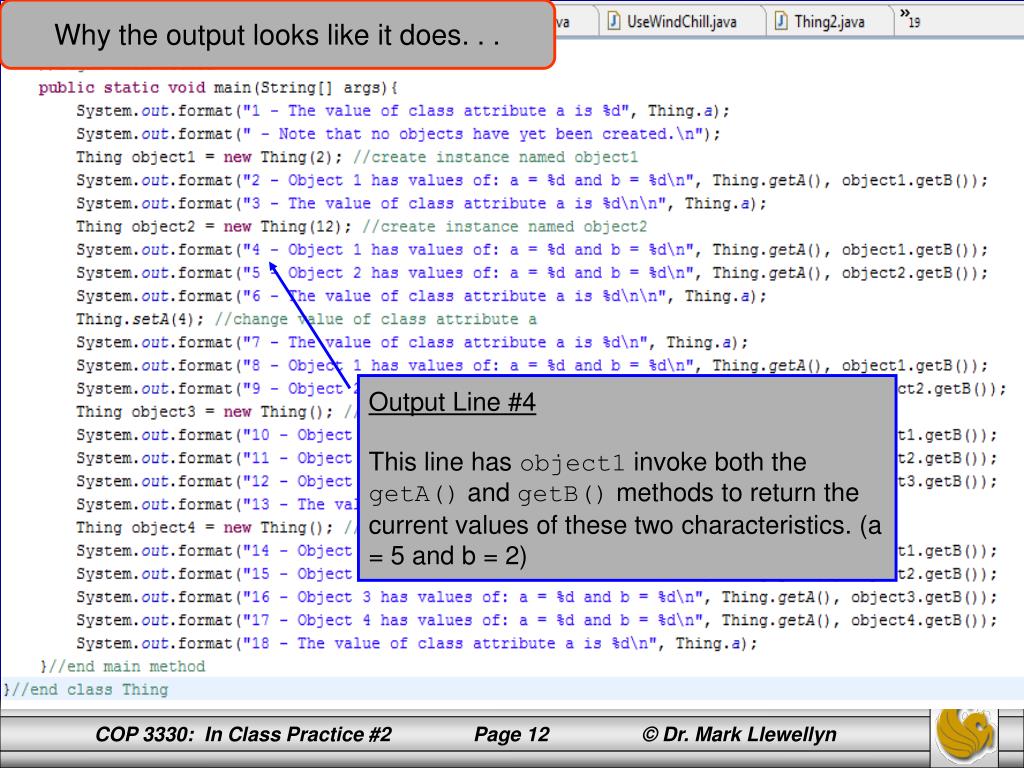Click the comment '//create instance named object2'
The height and width of the screenshot is (768, 1024).
pos(504,227)
